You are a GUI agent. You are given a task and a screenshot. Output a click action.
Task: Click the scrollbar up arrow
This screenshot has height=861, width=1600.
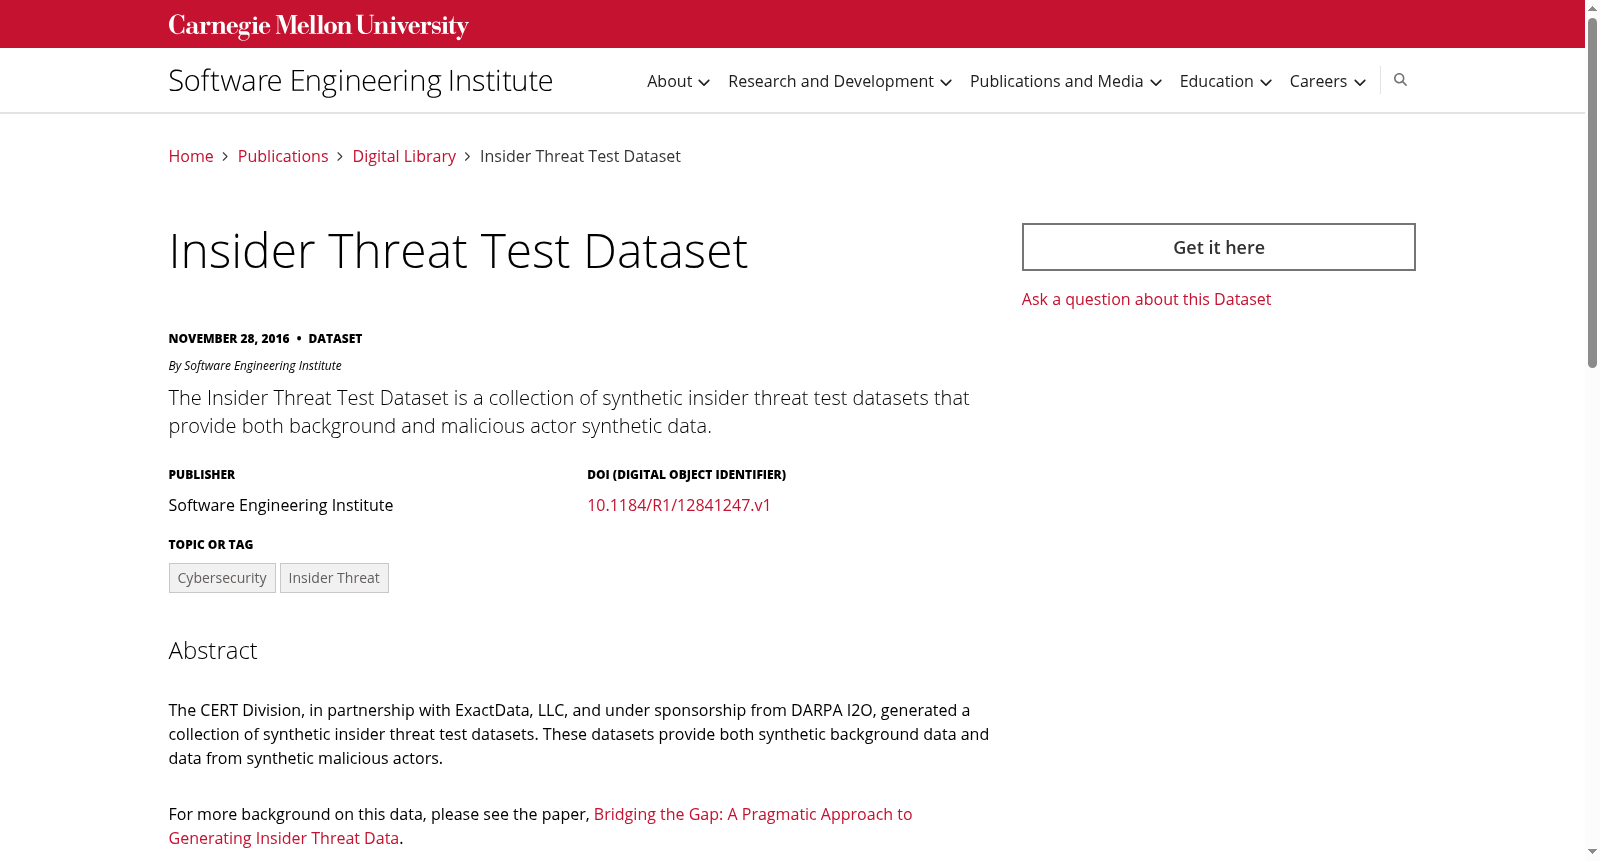[1592, 8]
